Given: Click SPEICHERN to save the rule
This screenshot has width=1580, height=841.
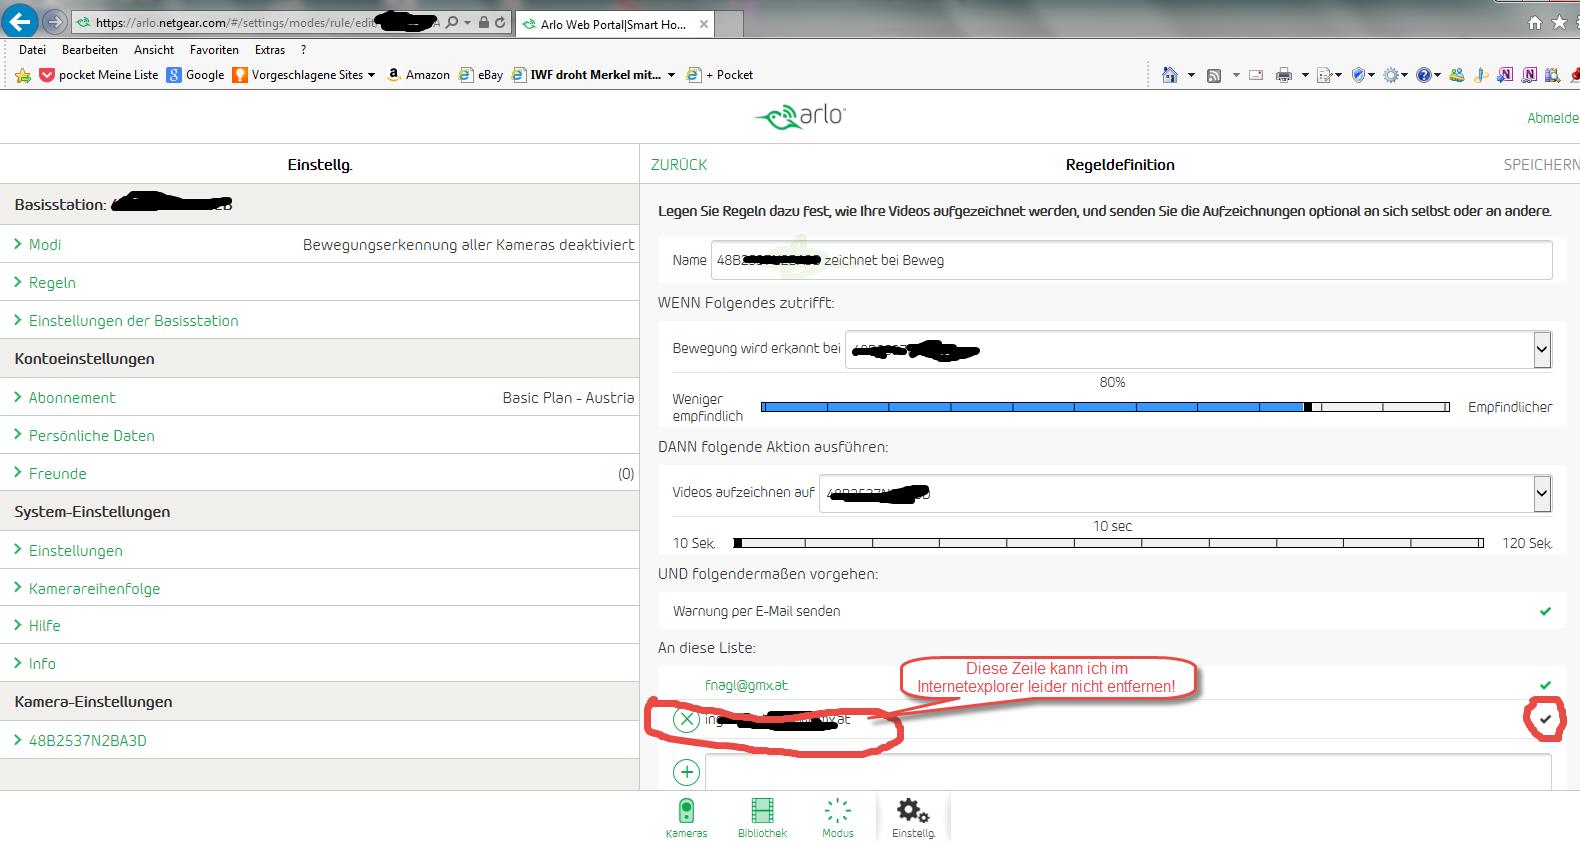Looking at the screenshot, I should [1541, 165].
